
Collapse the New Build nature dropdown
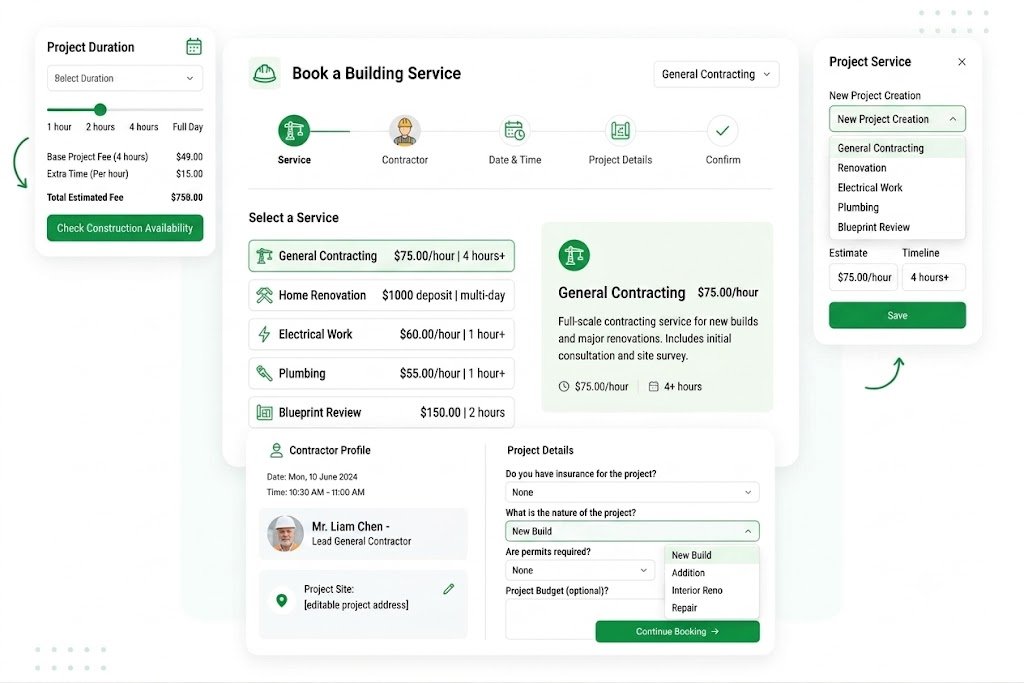click(632, 531)
